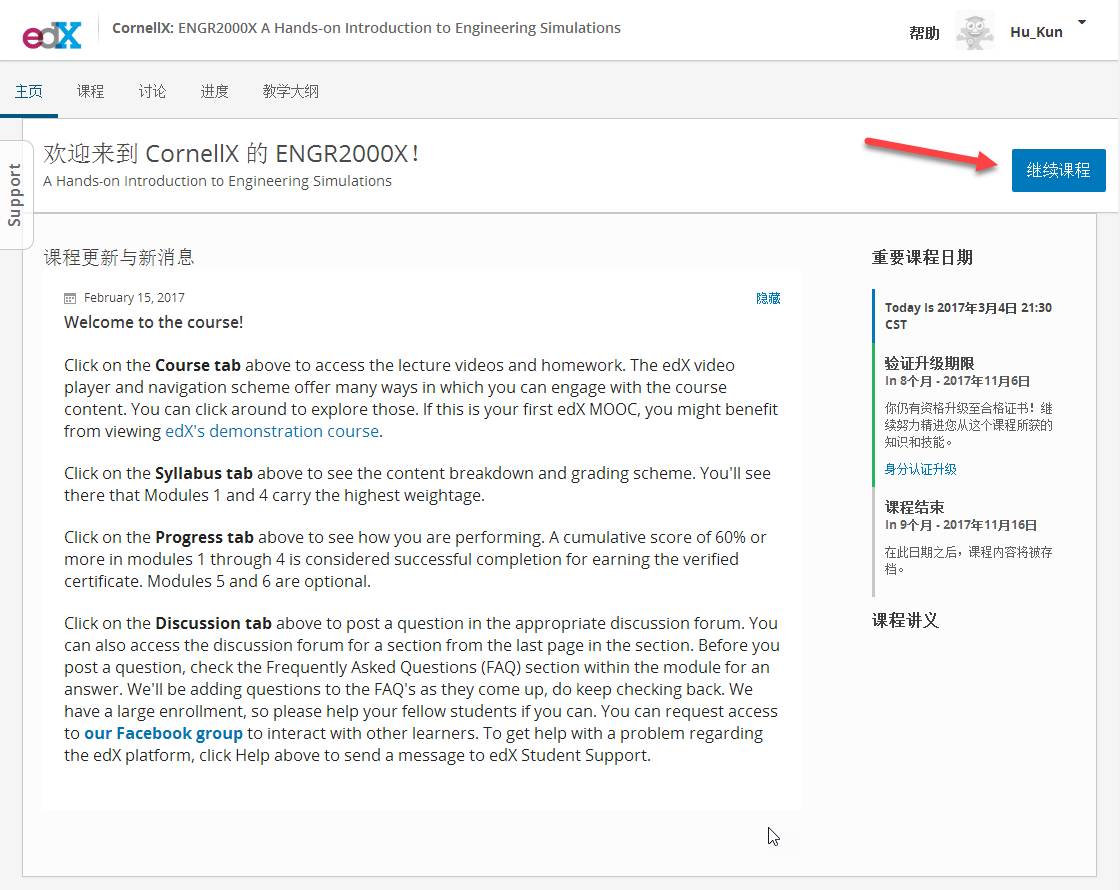
Task: Click the 课程讲义 handouts heading
Action: [905, 620]
